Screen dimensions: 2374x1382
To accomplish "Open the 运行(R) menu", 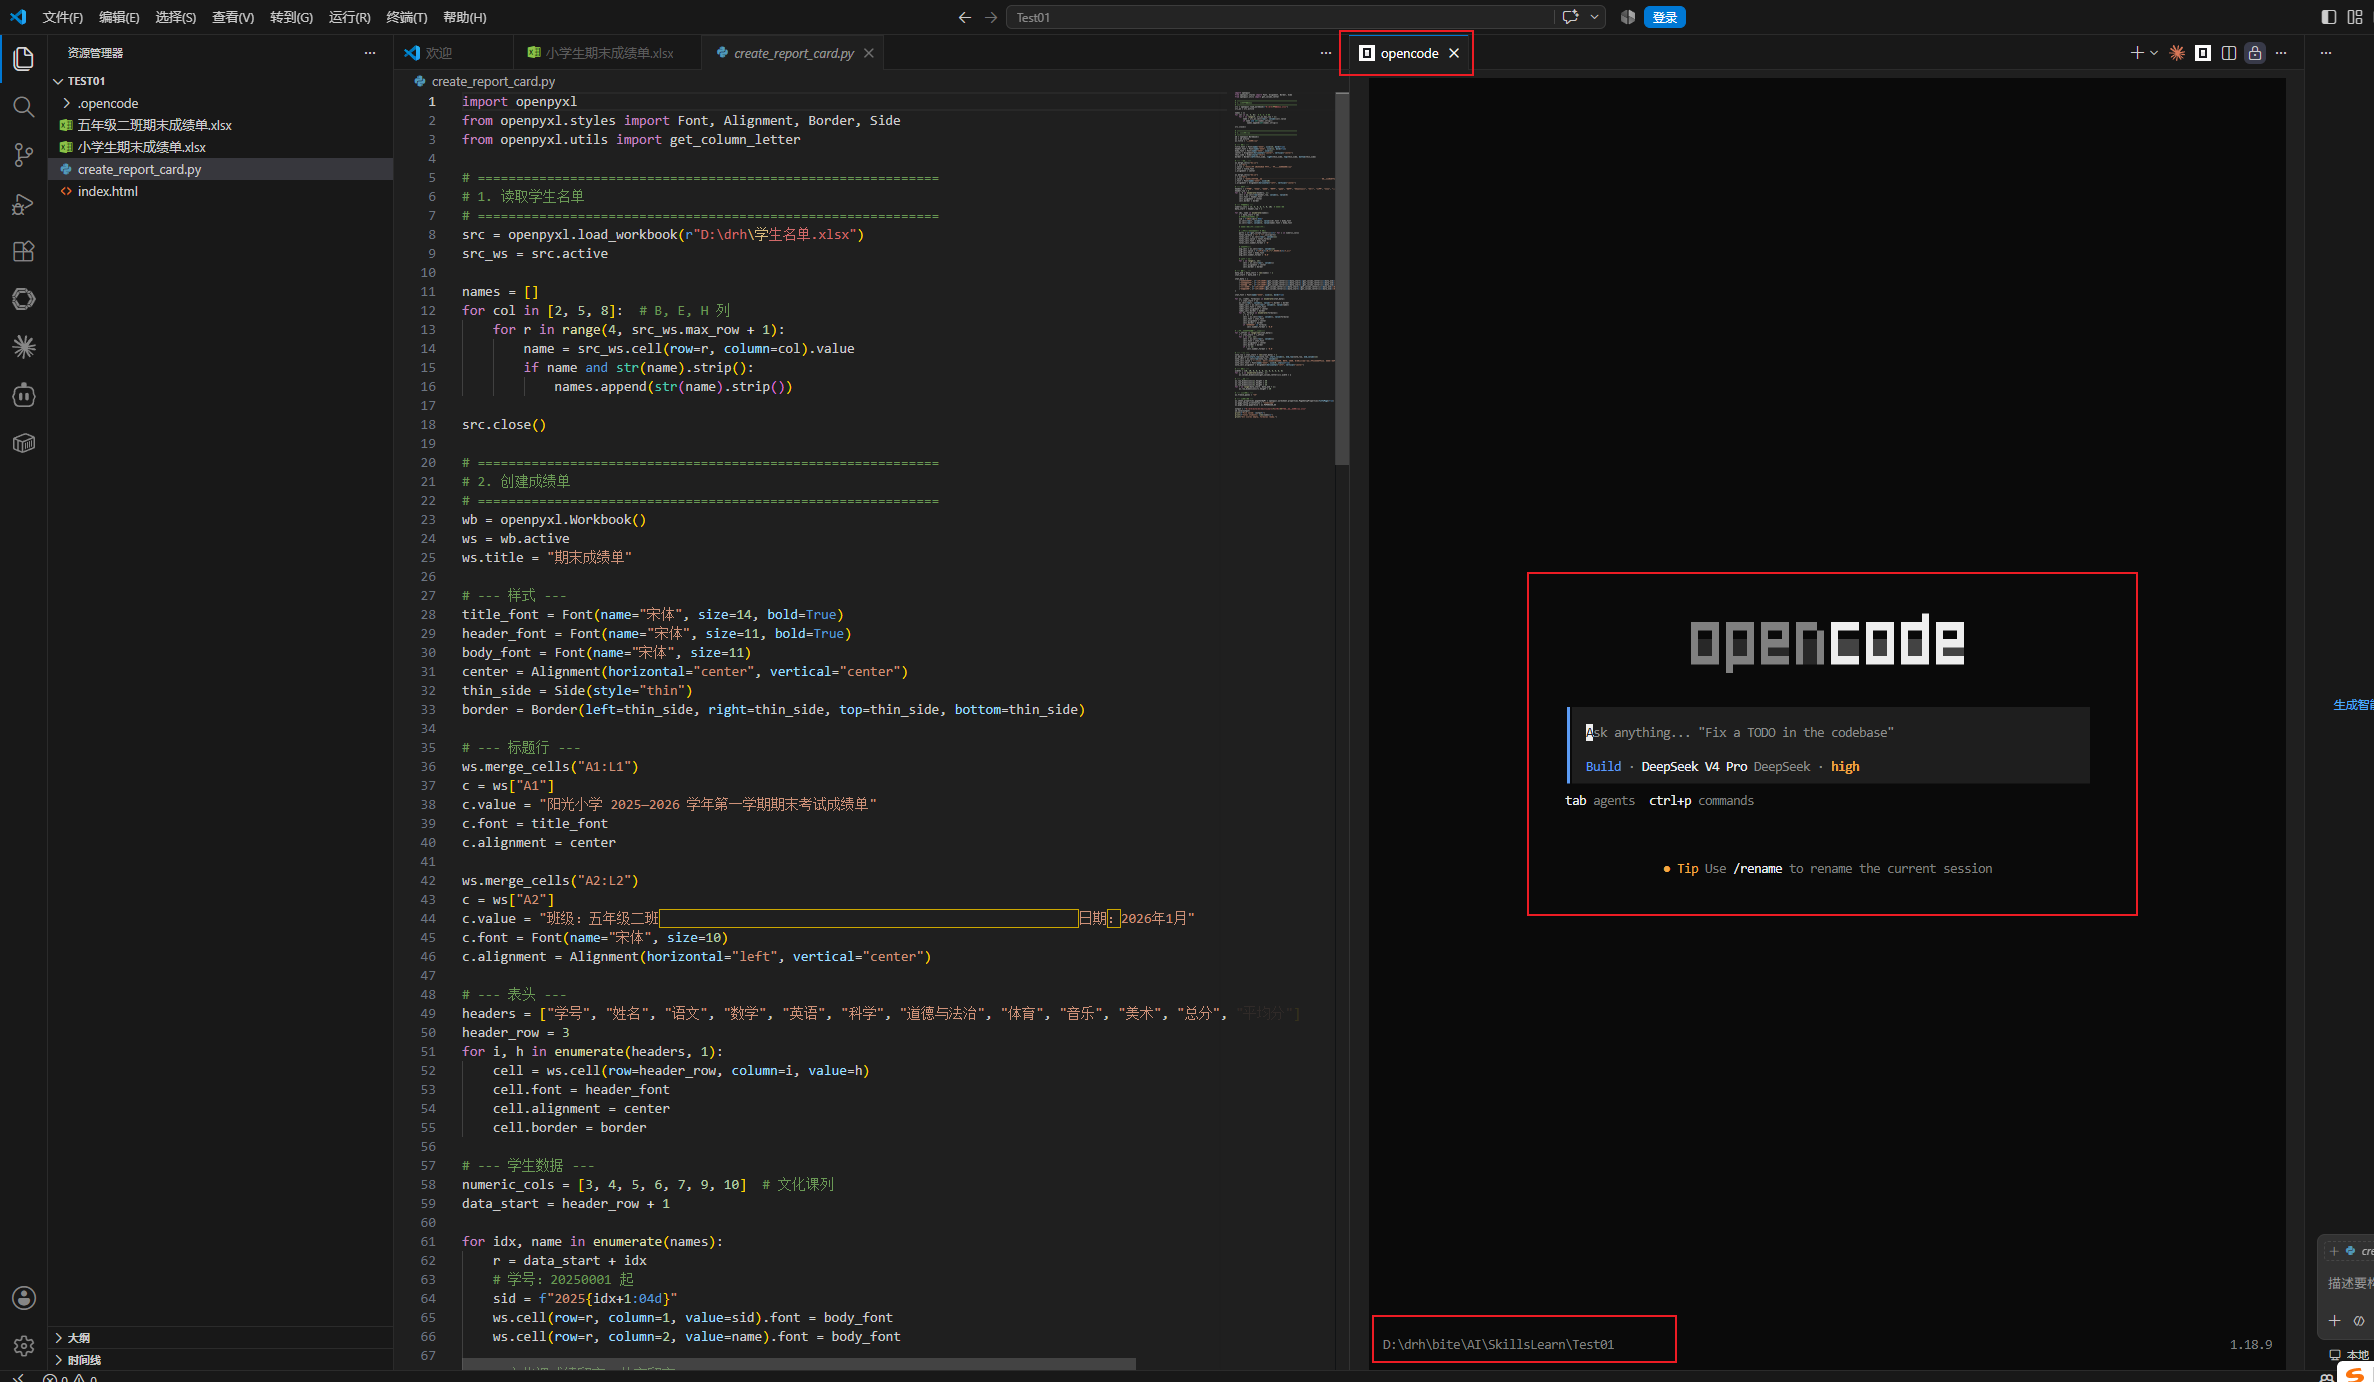I will (349, 17).
